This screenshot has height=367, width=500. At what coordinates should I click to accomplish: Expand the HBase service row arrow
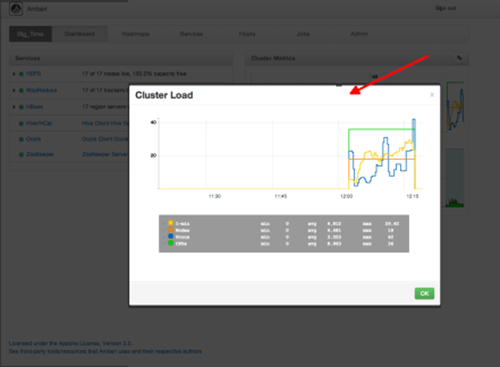14,107
